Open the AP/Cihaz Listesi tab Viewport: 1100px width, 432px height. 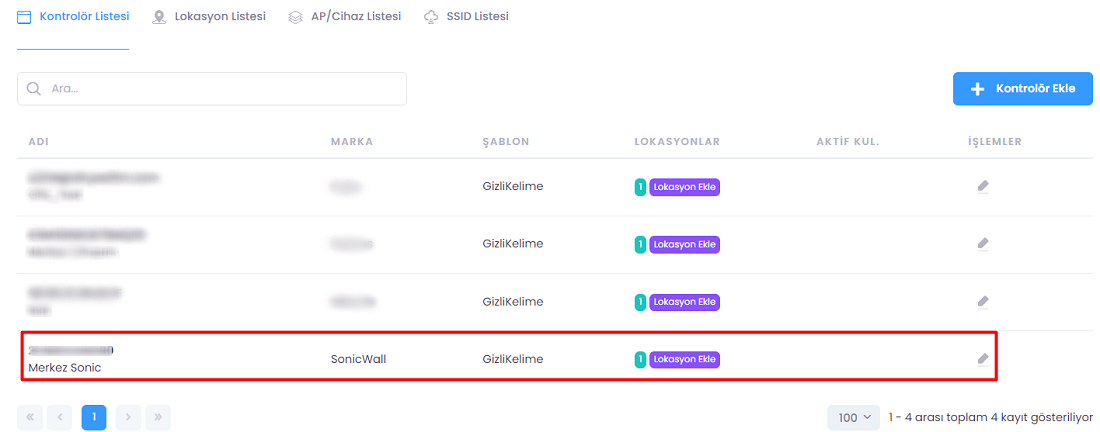(344, 17)
